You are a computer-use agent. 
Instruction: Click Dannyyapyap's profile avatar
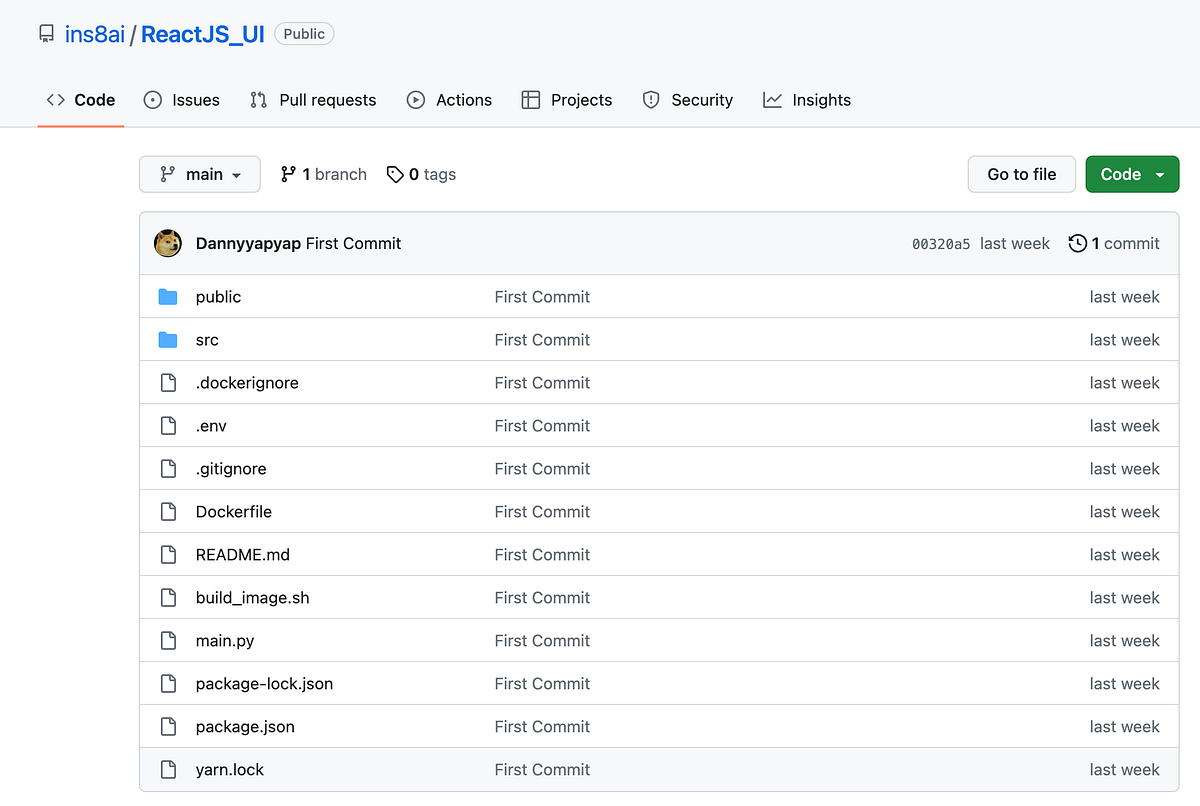click(167, 242)
